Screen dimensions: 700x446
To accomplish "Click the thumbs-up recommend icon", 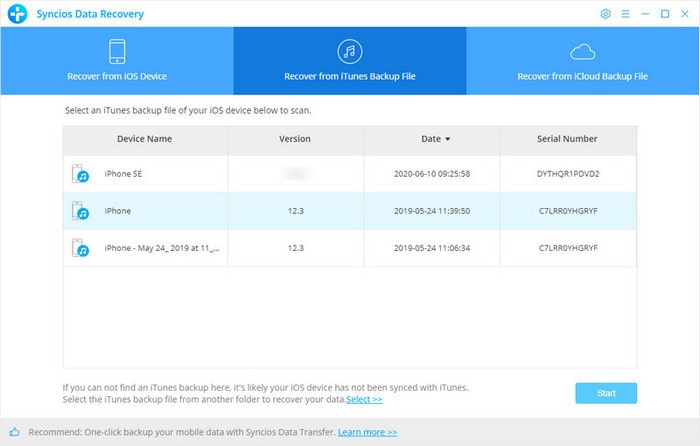I will (x=14, y=432).
